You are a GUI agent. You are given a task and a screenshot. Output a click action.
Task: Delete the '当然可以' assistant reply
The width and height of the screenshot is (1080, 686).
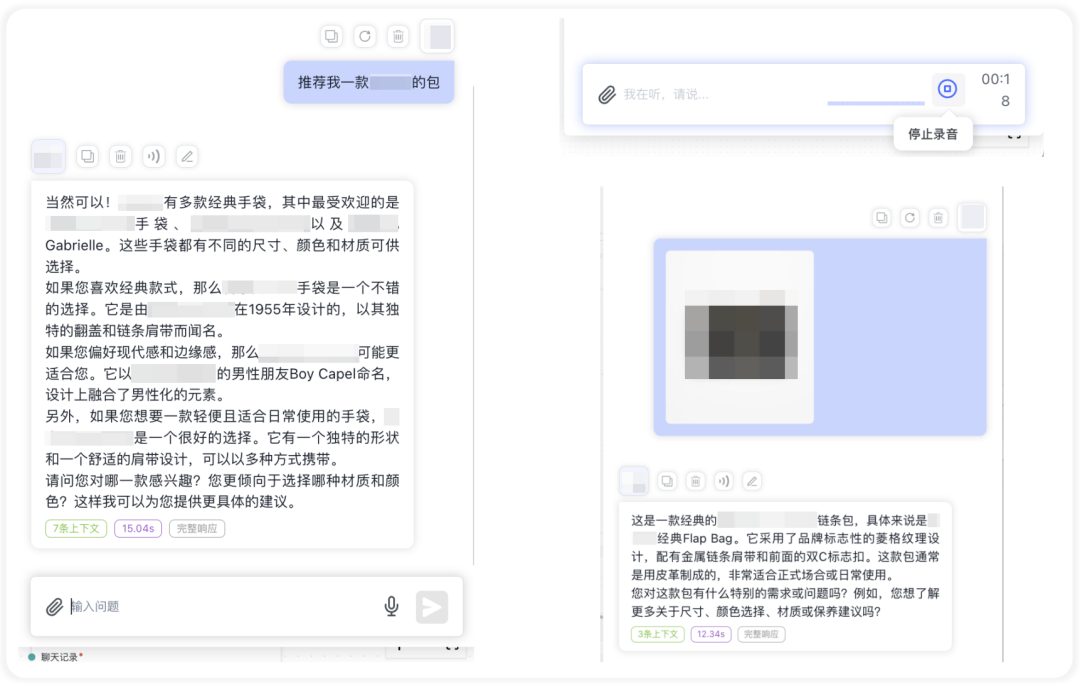[121, 156]
